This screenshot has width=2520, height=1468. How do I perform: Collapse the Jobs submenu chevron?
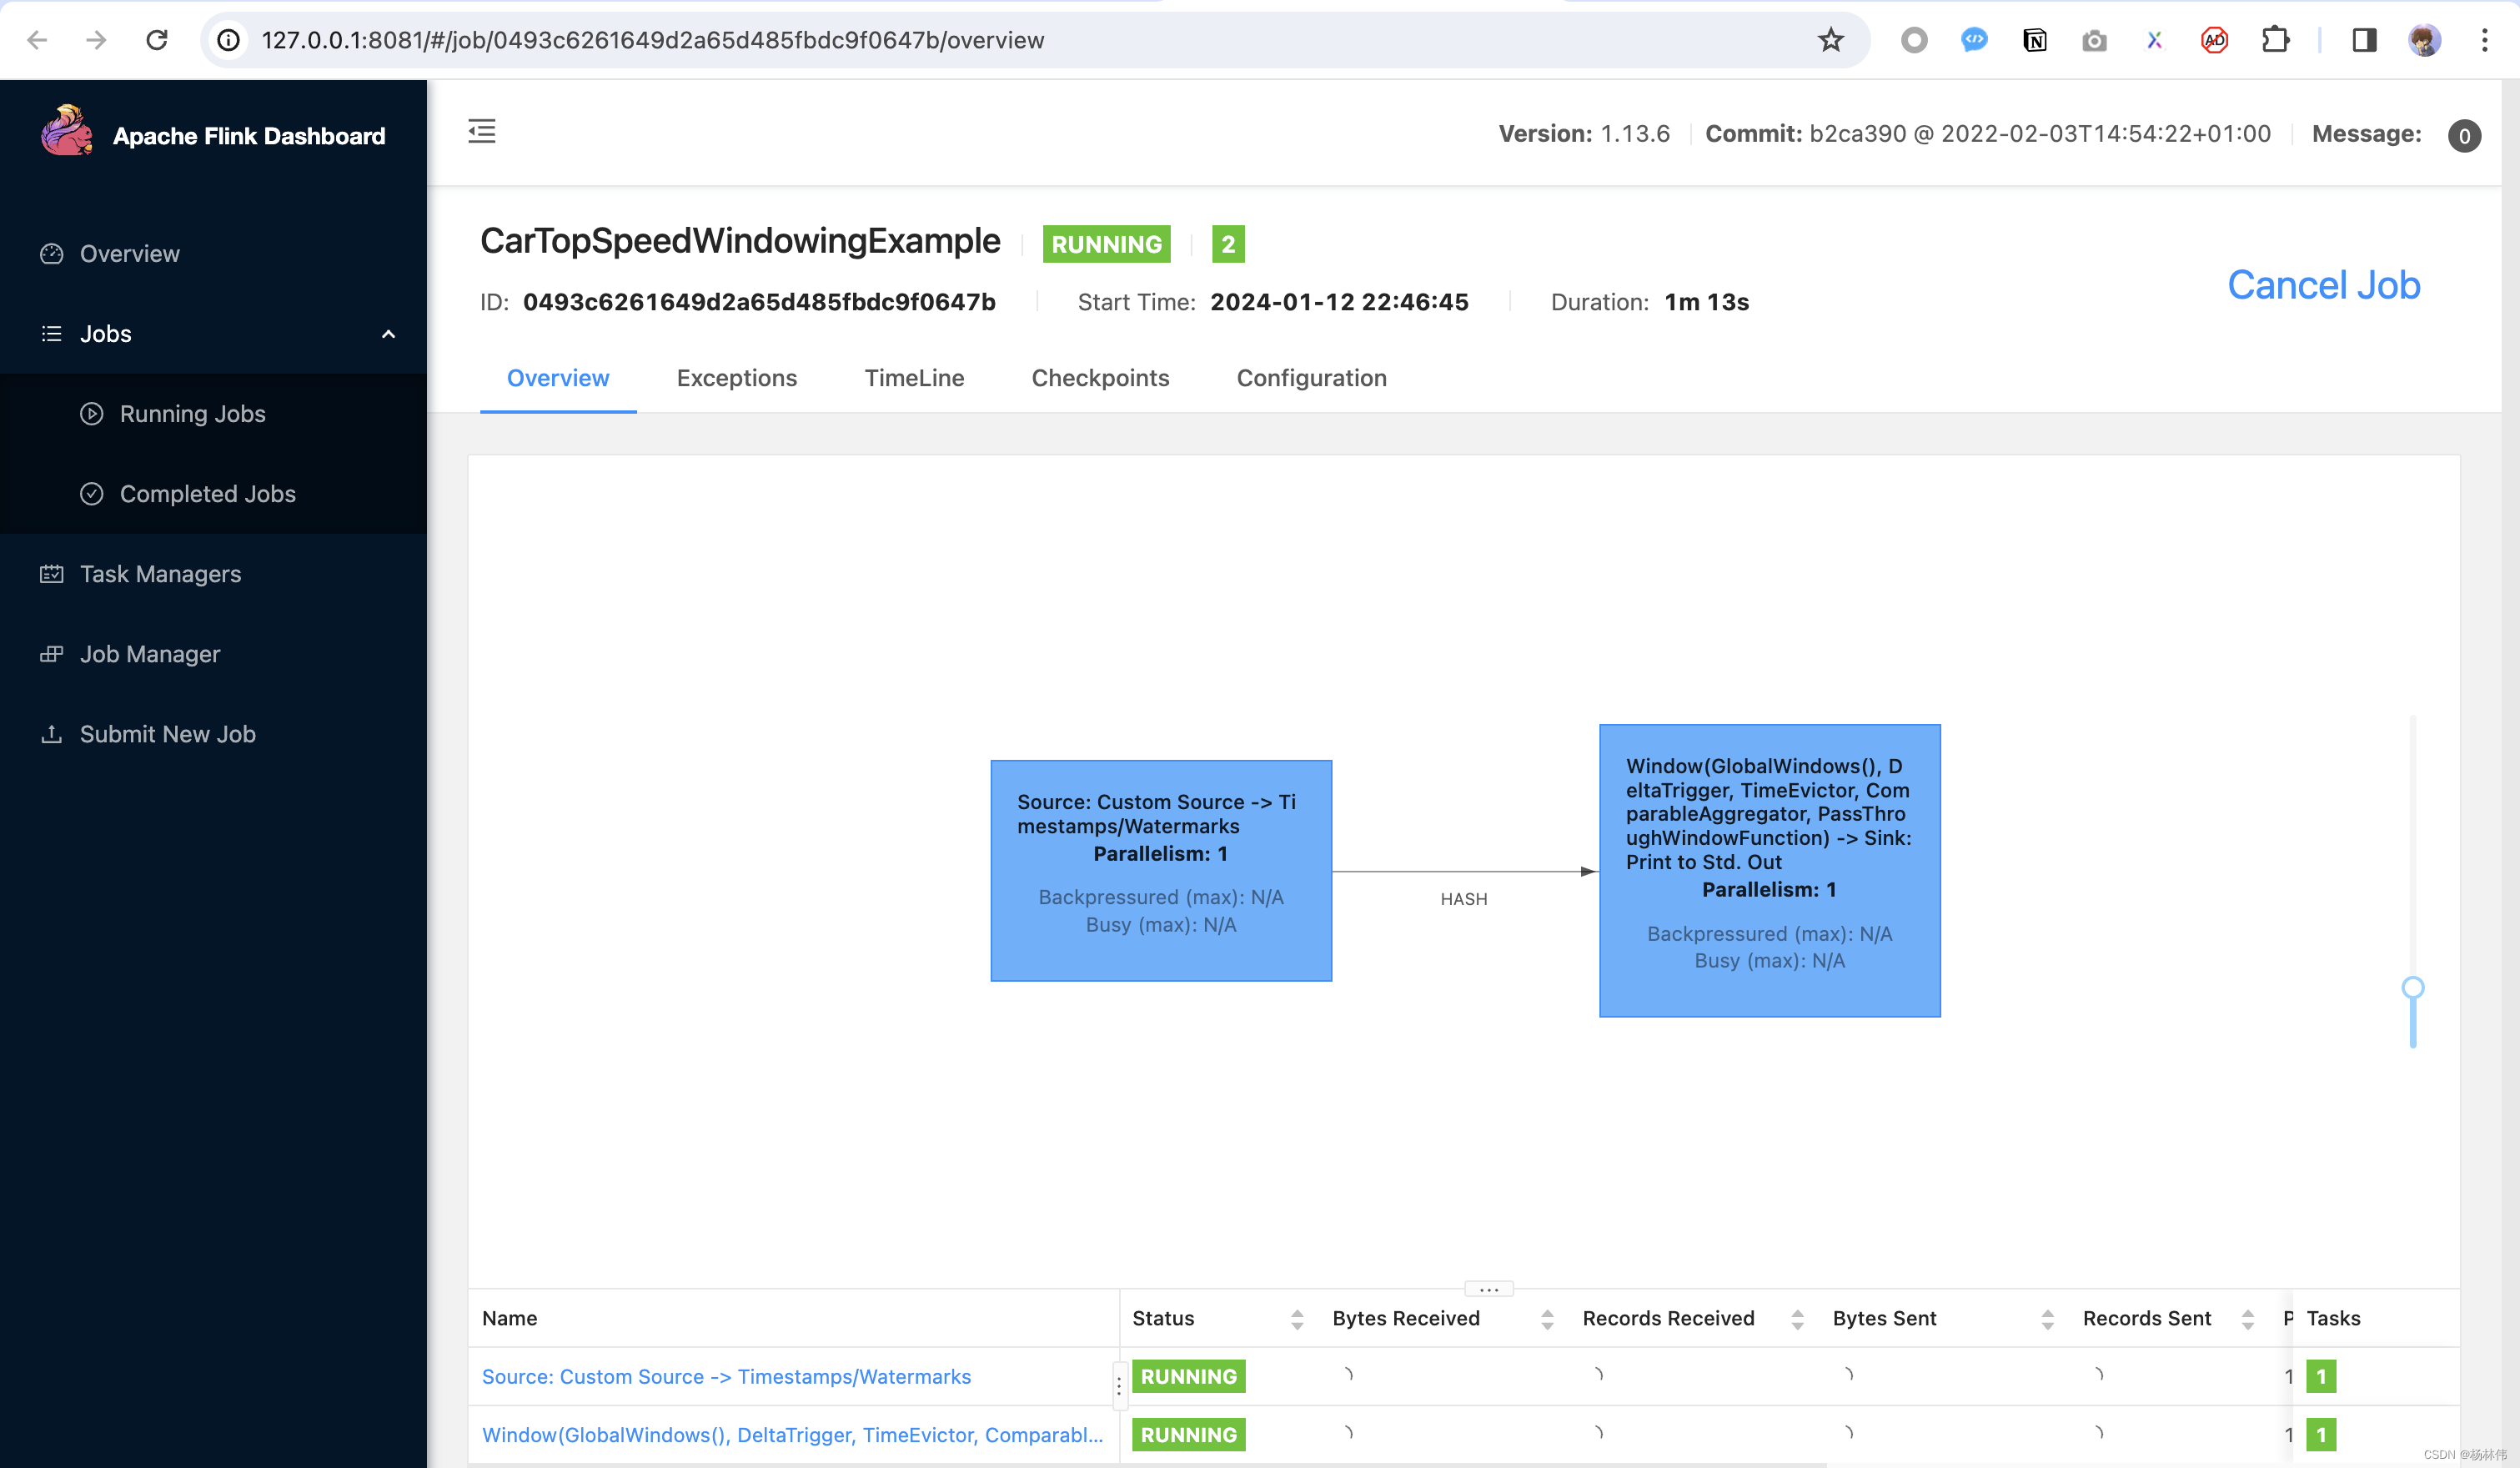(388, 334)
